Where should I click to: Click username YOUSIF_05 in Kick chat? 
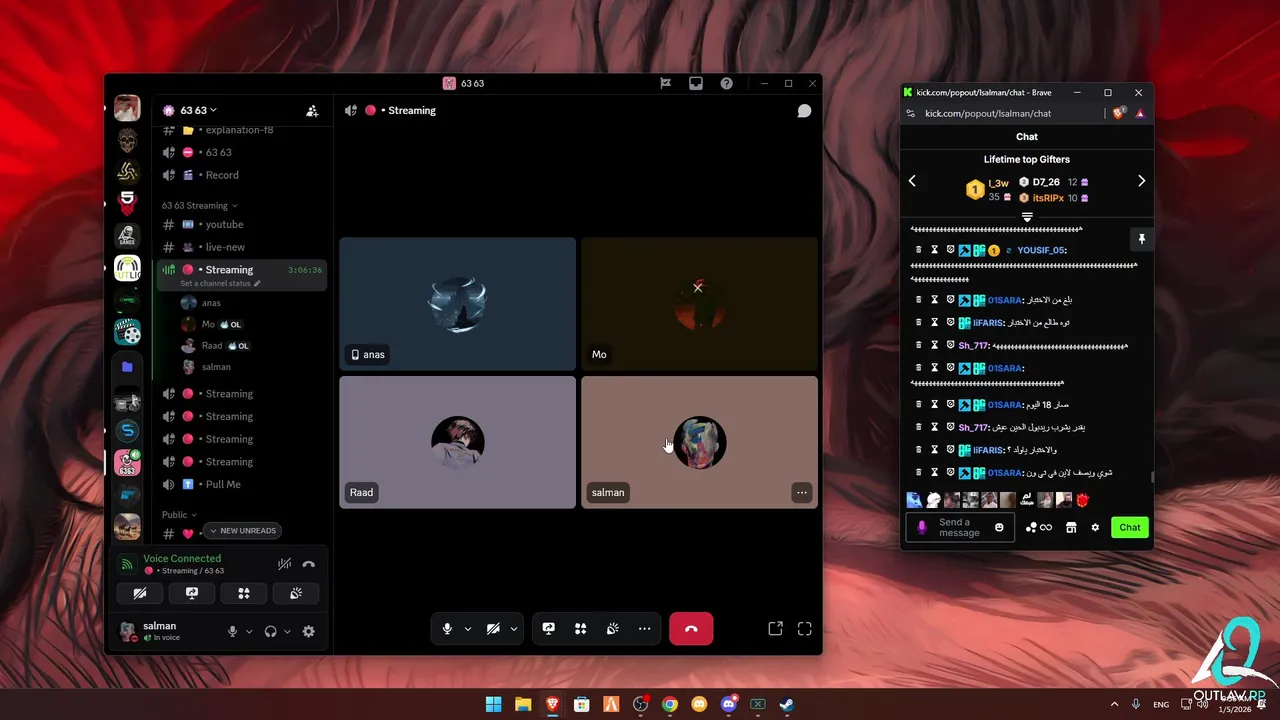(x=1041, y=250)
